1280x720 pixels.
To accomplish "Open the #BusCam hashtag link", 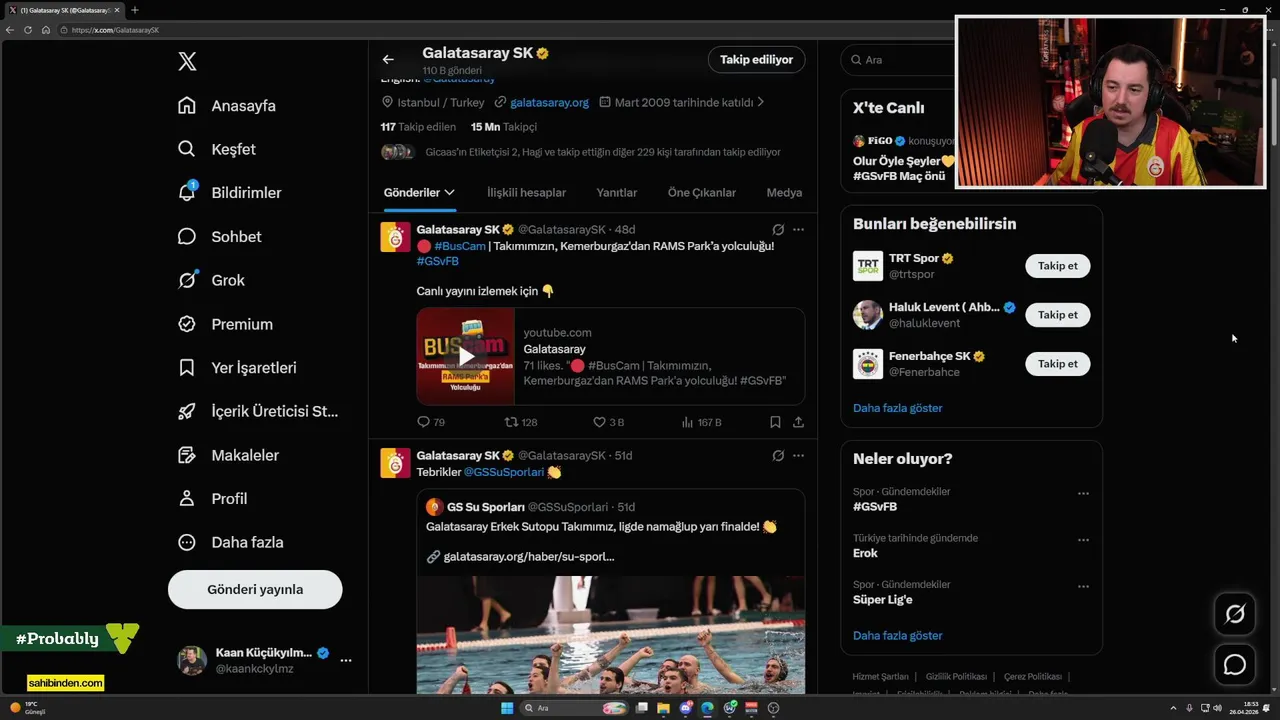I will (459, 246).
